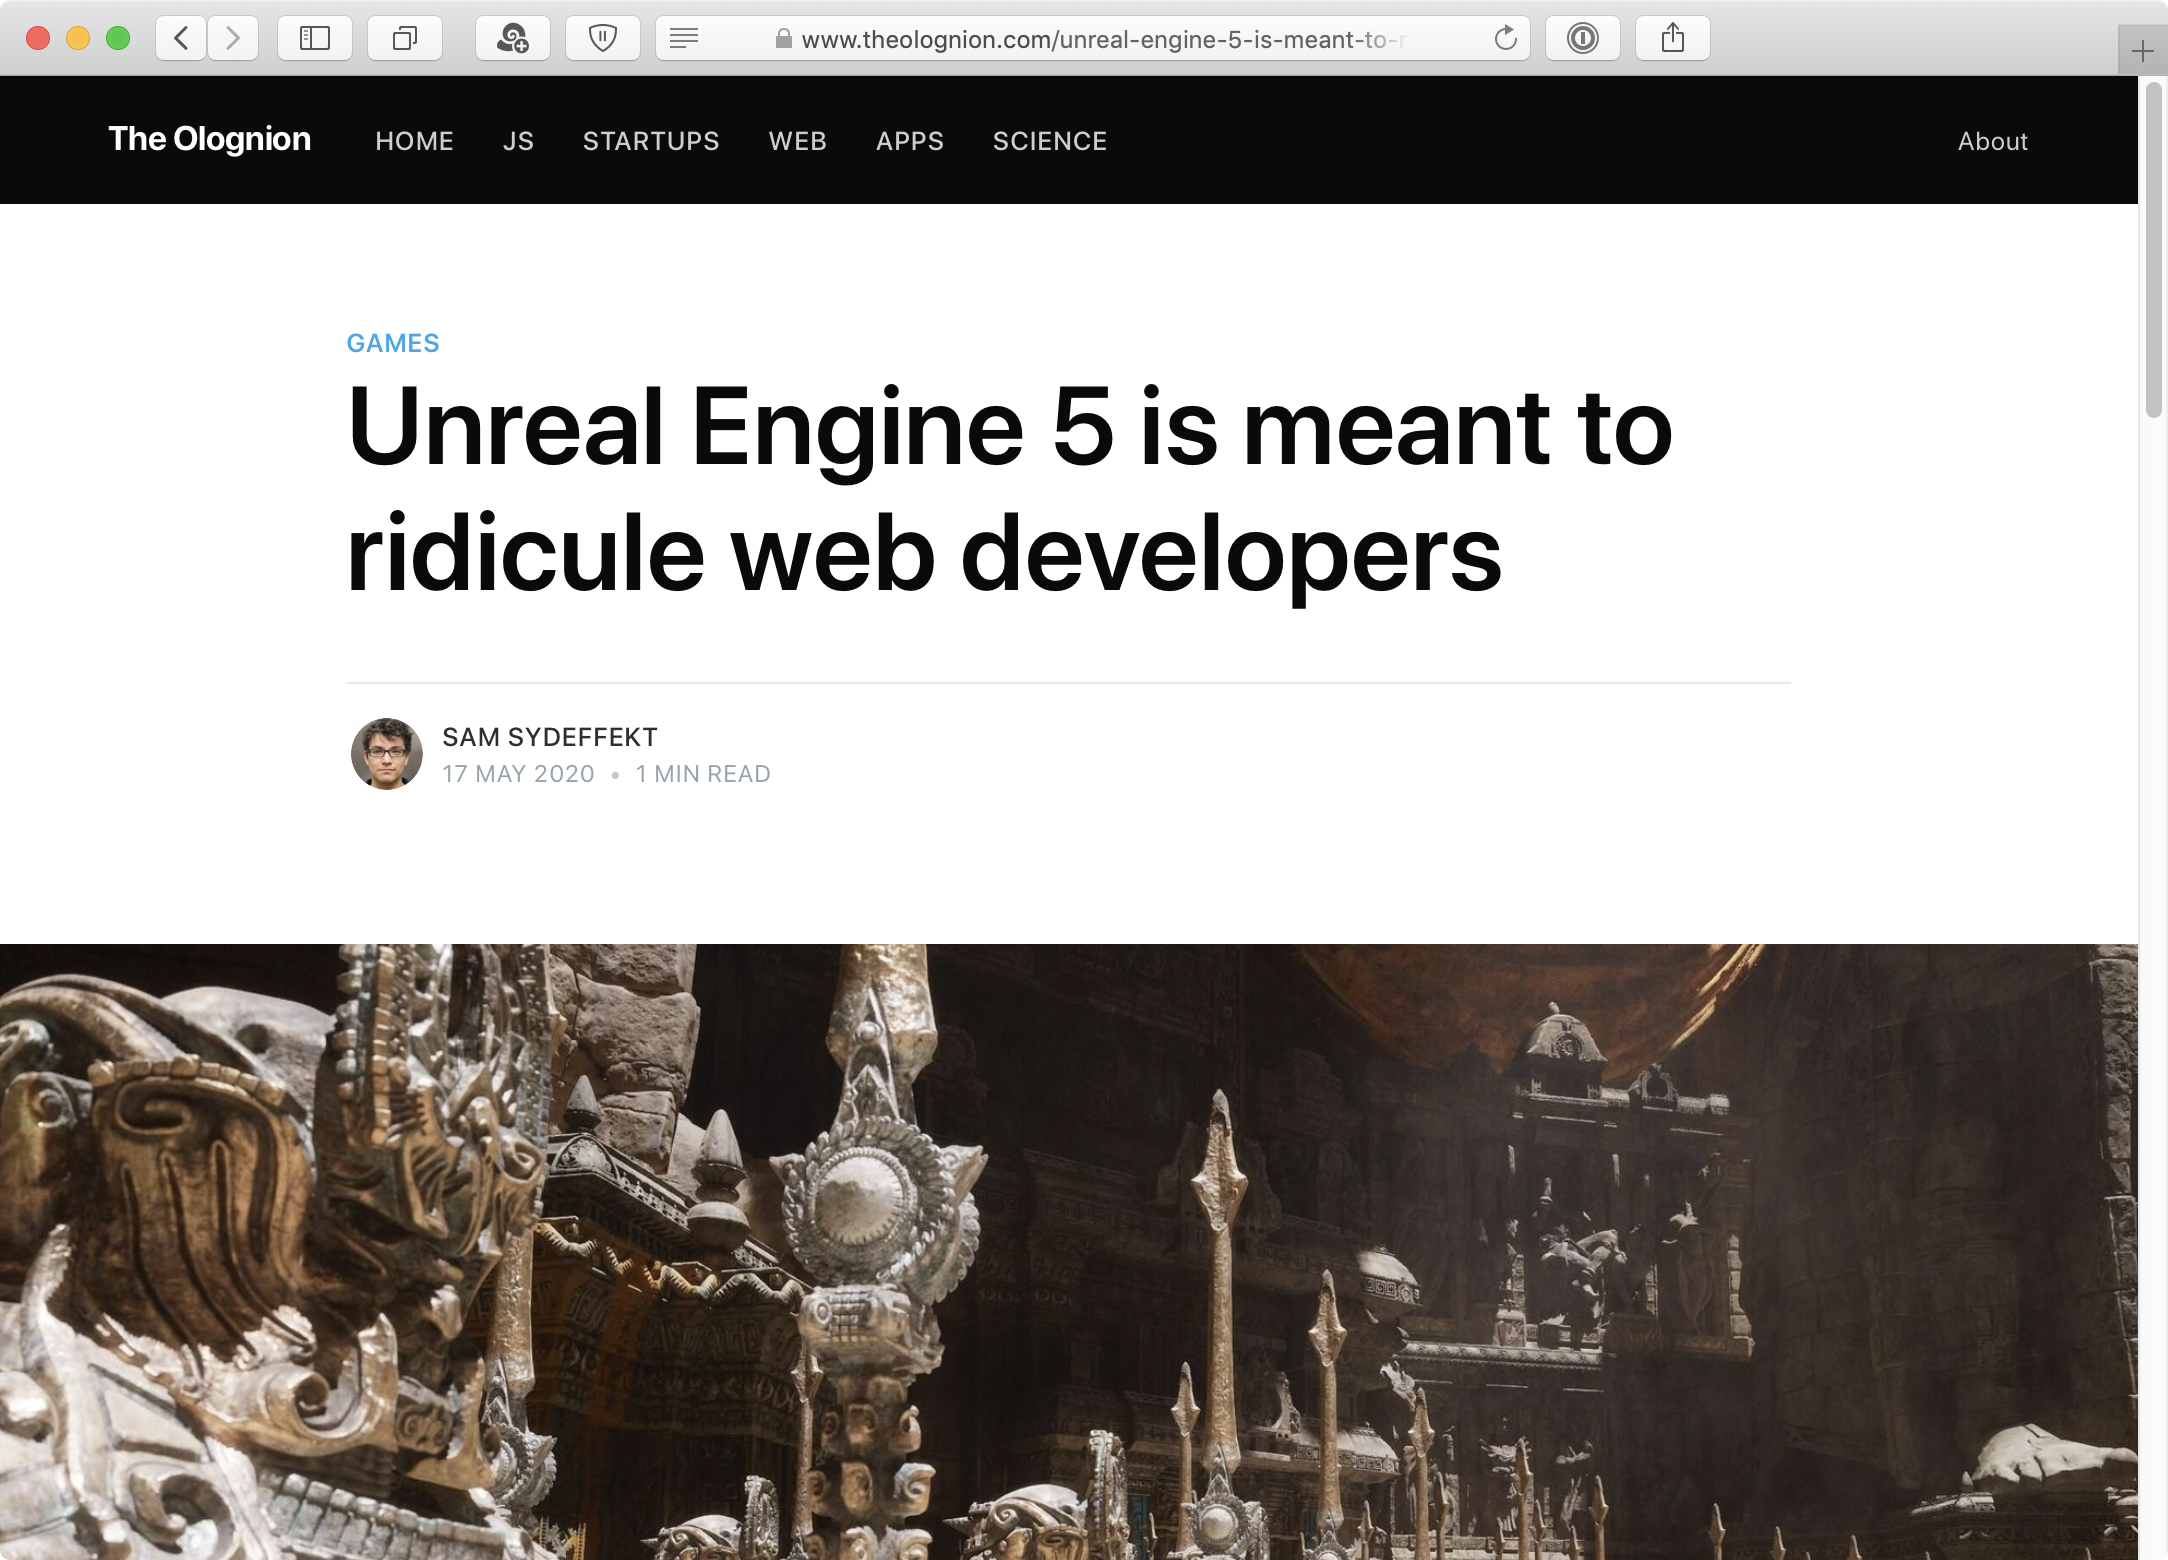Click the privacy shield extension icon
The image size is (2168, 1560).
(x=602, y=39)
